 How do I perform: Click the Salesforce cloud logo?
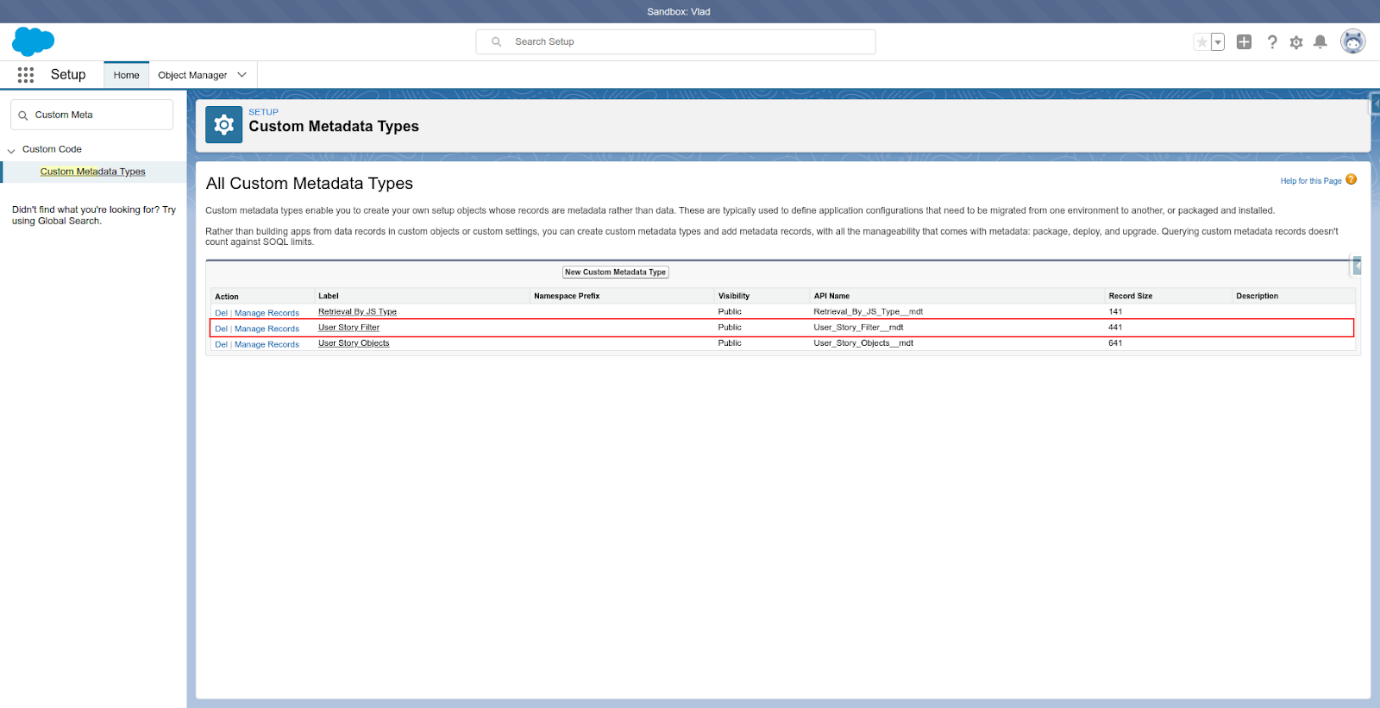[x=33, y=41]
